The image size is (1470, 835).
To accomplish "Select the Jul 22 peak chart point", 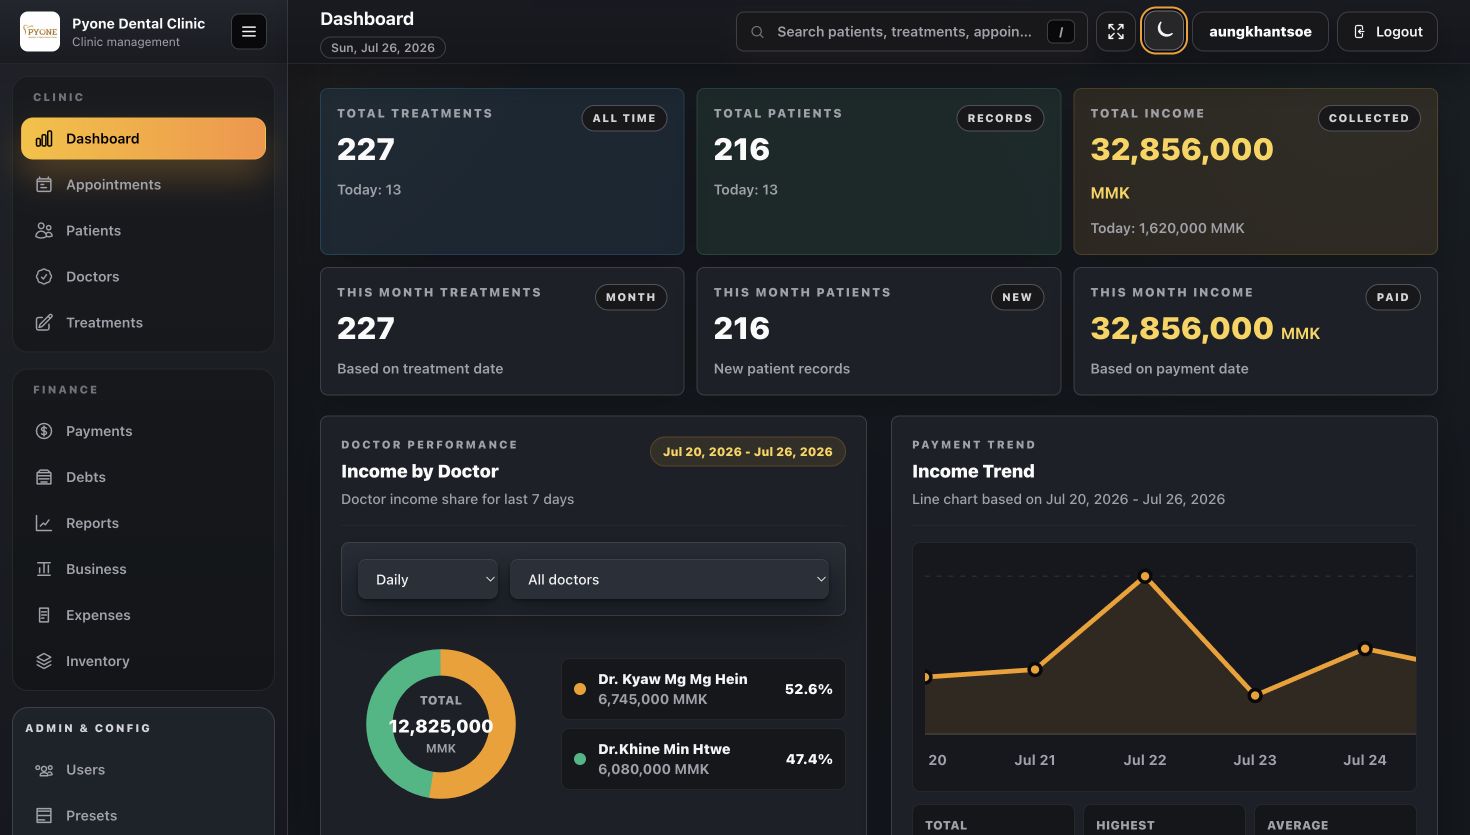I will (x=1145, y=576).
